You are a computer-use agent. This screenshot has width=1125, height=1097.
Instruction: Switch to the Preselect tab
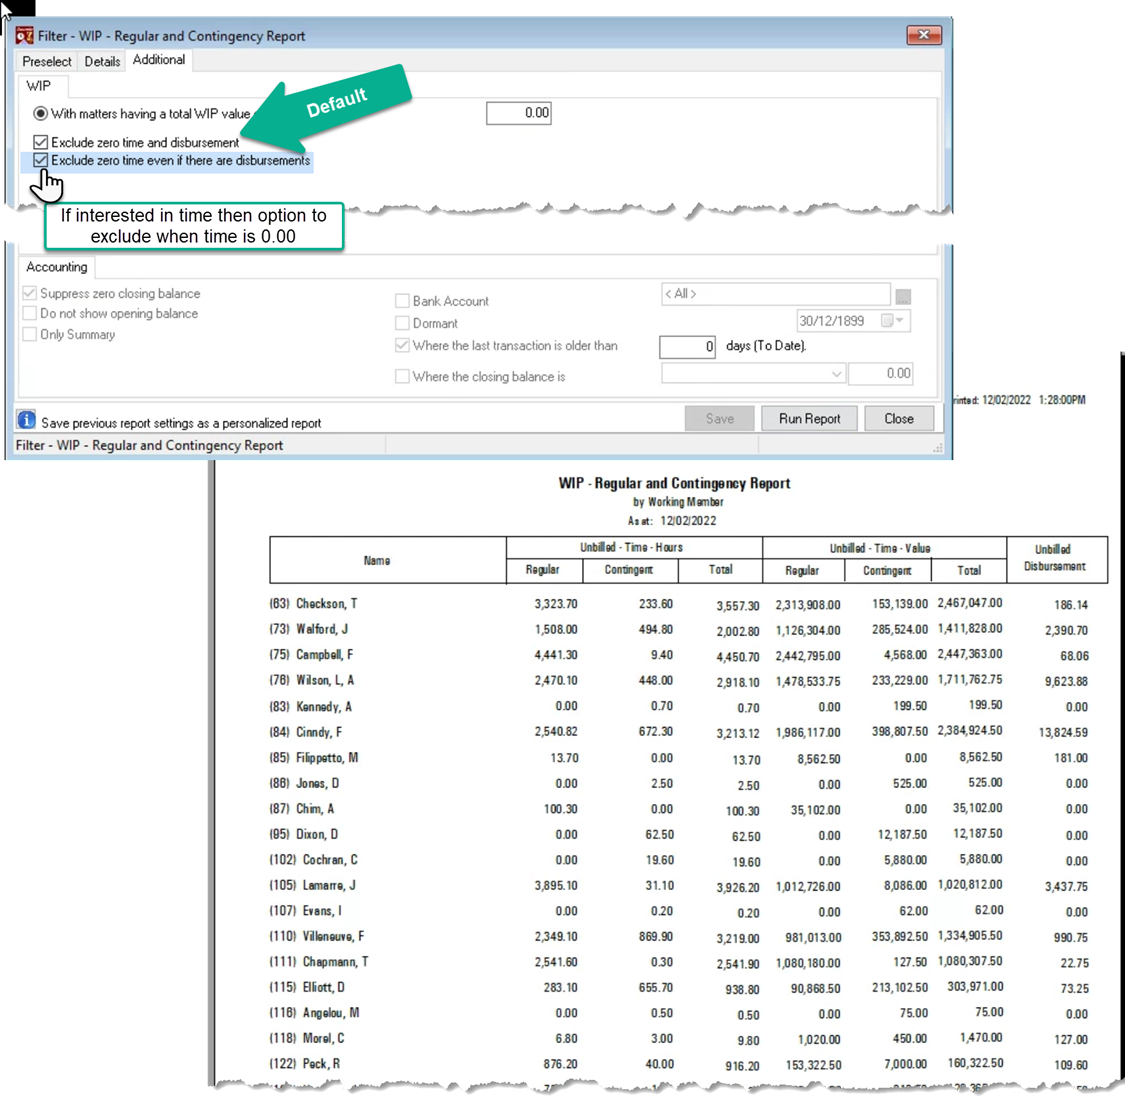[47, 61]
